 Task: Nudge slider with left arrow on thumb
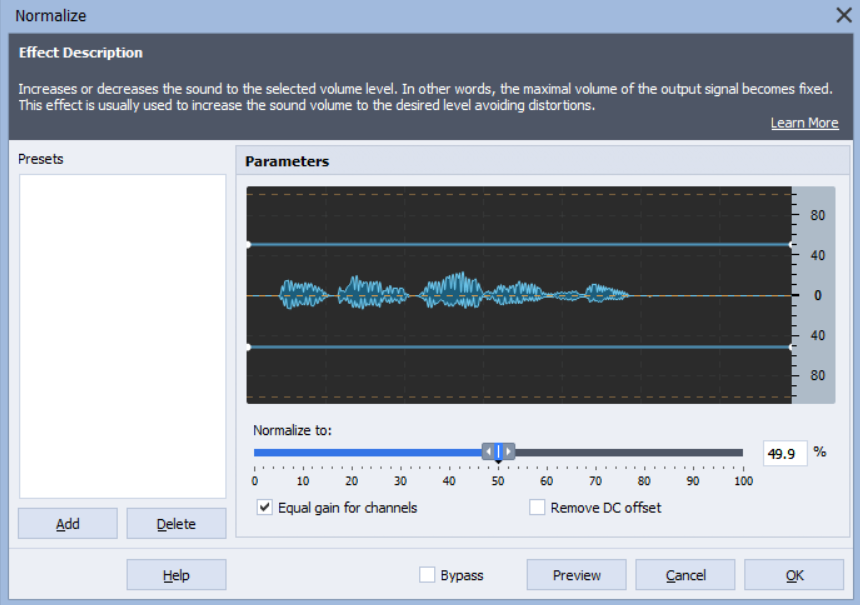pos(488,451)
